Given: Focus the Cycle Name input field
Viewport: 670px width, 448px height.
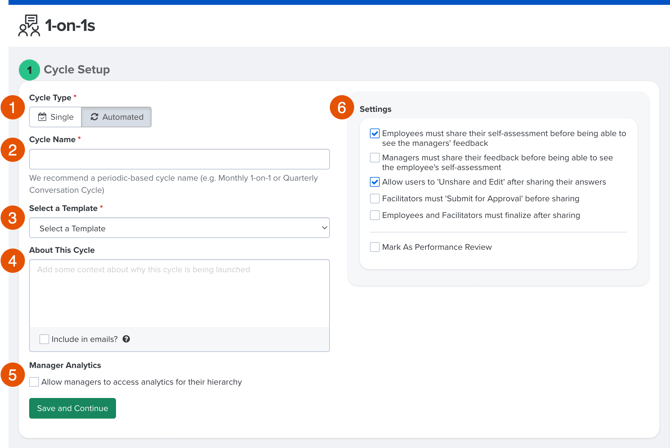Looking at the screenshot, I should 179,159.
